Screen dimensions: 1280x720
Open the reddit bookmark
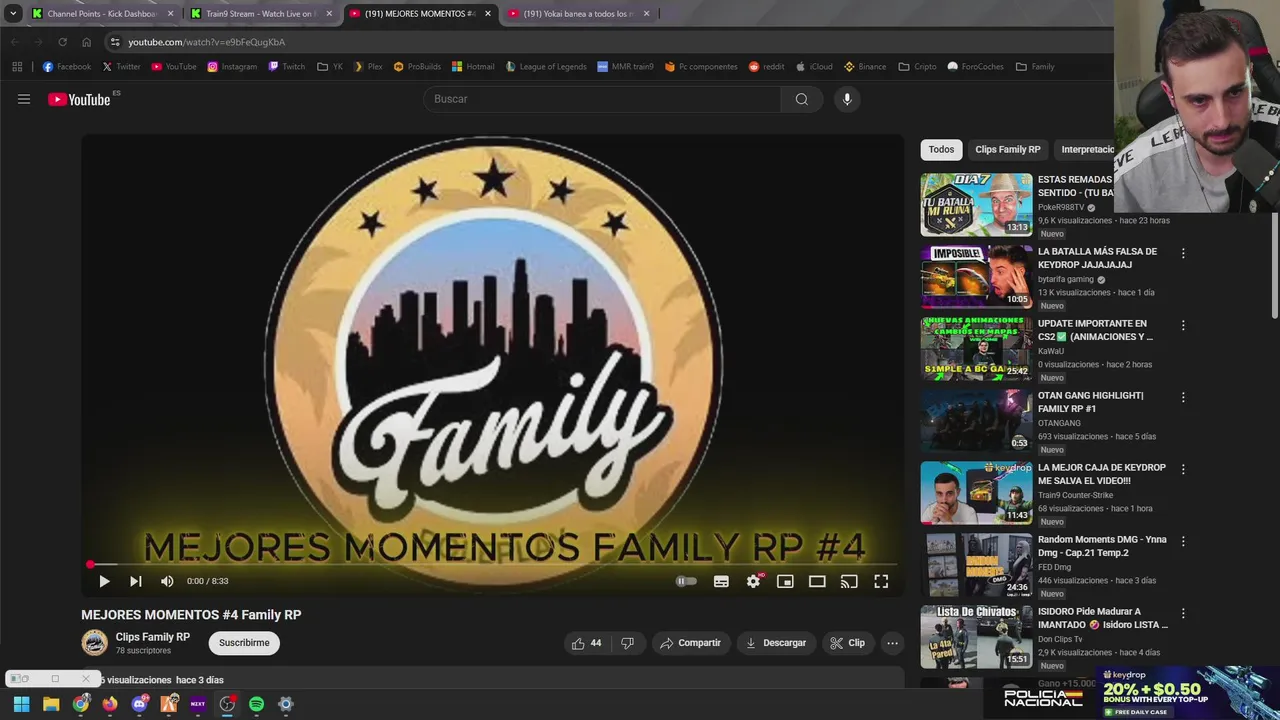[x=766, y=67]
